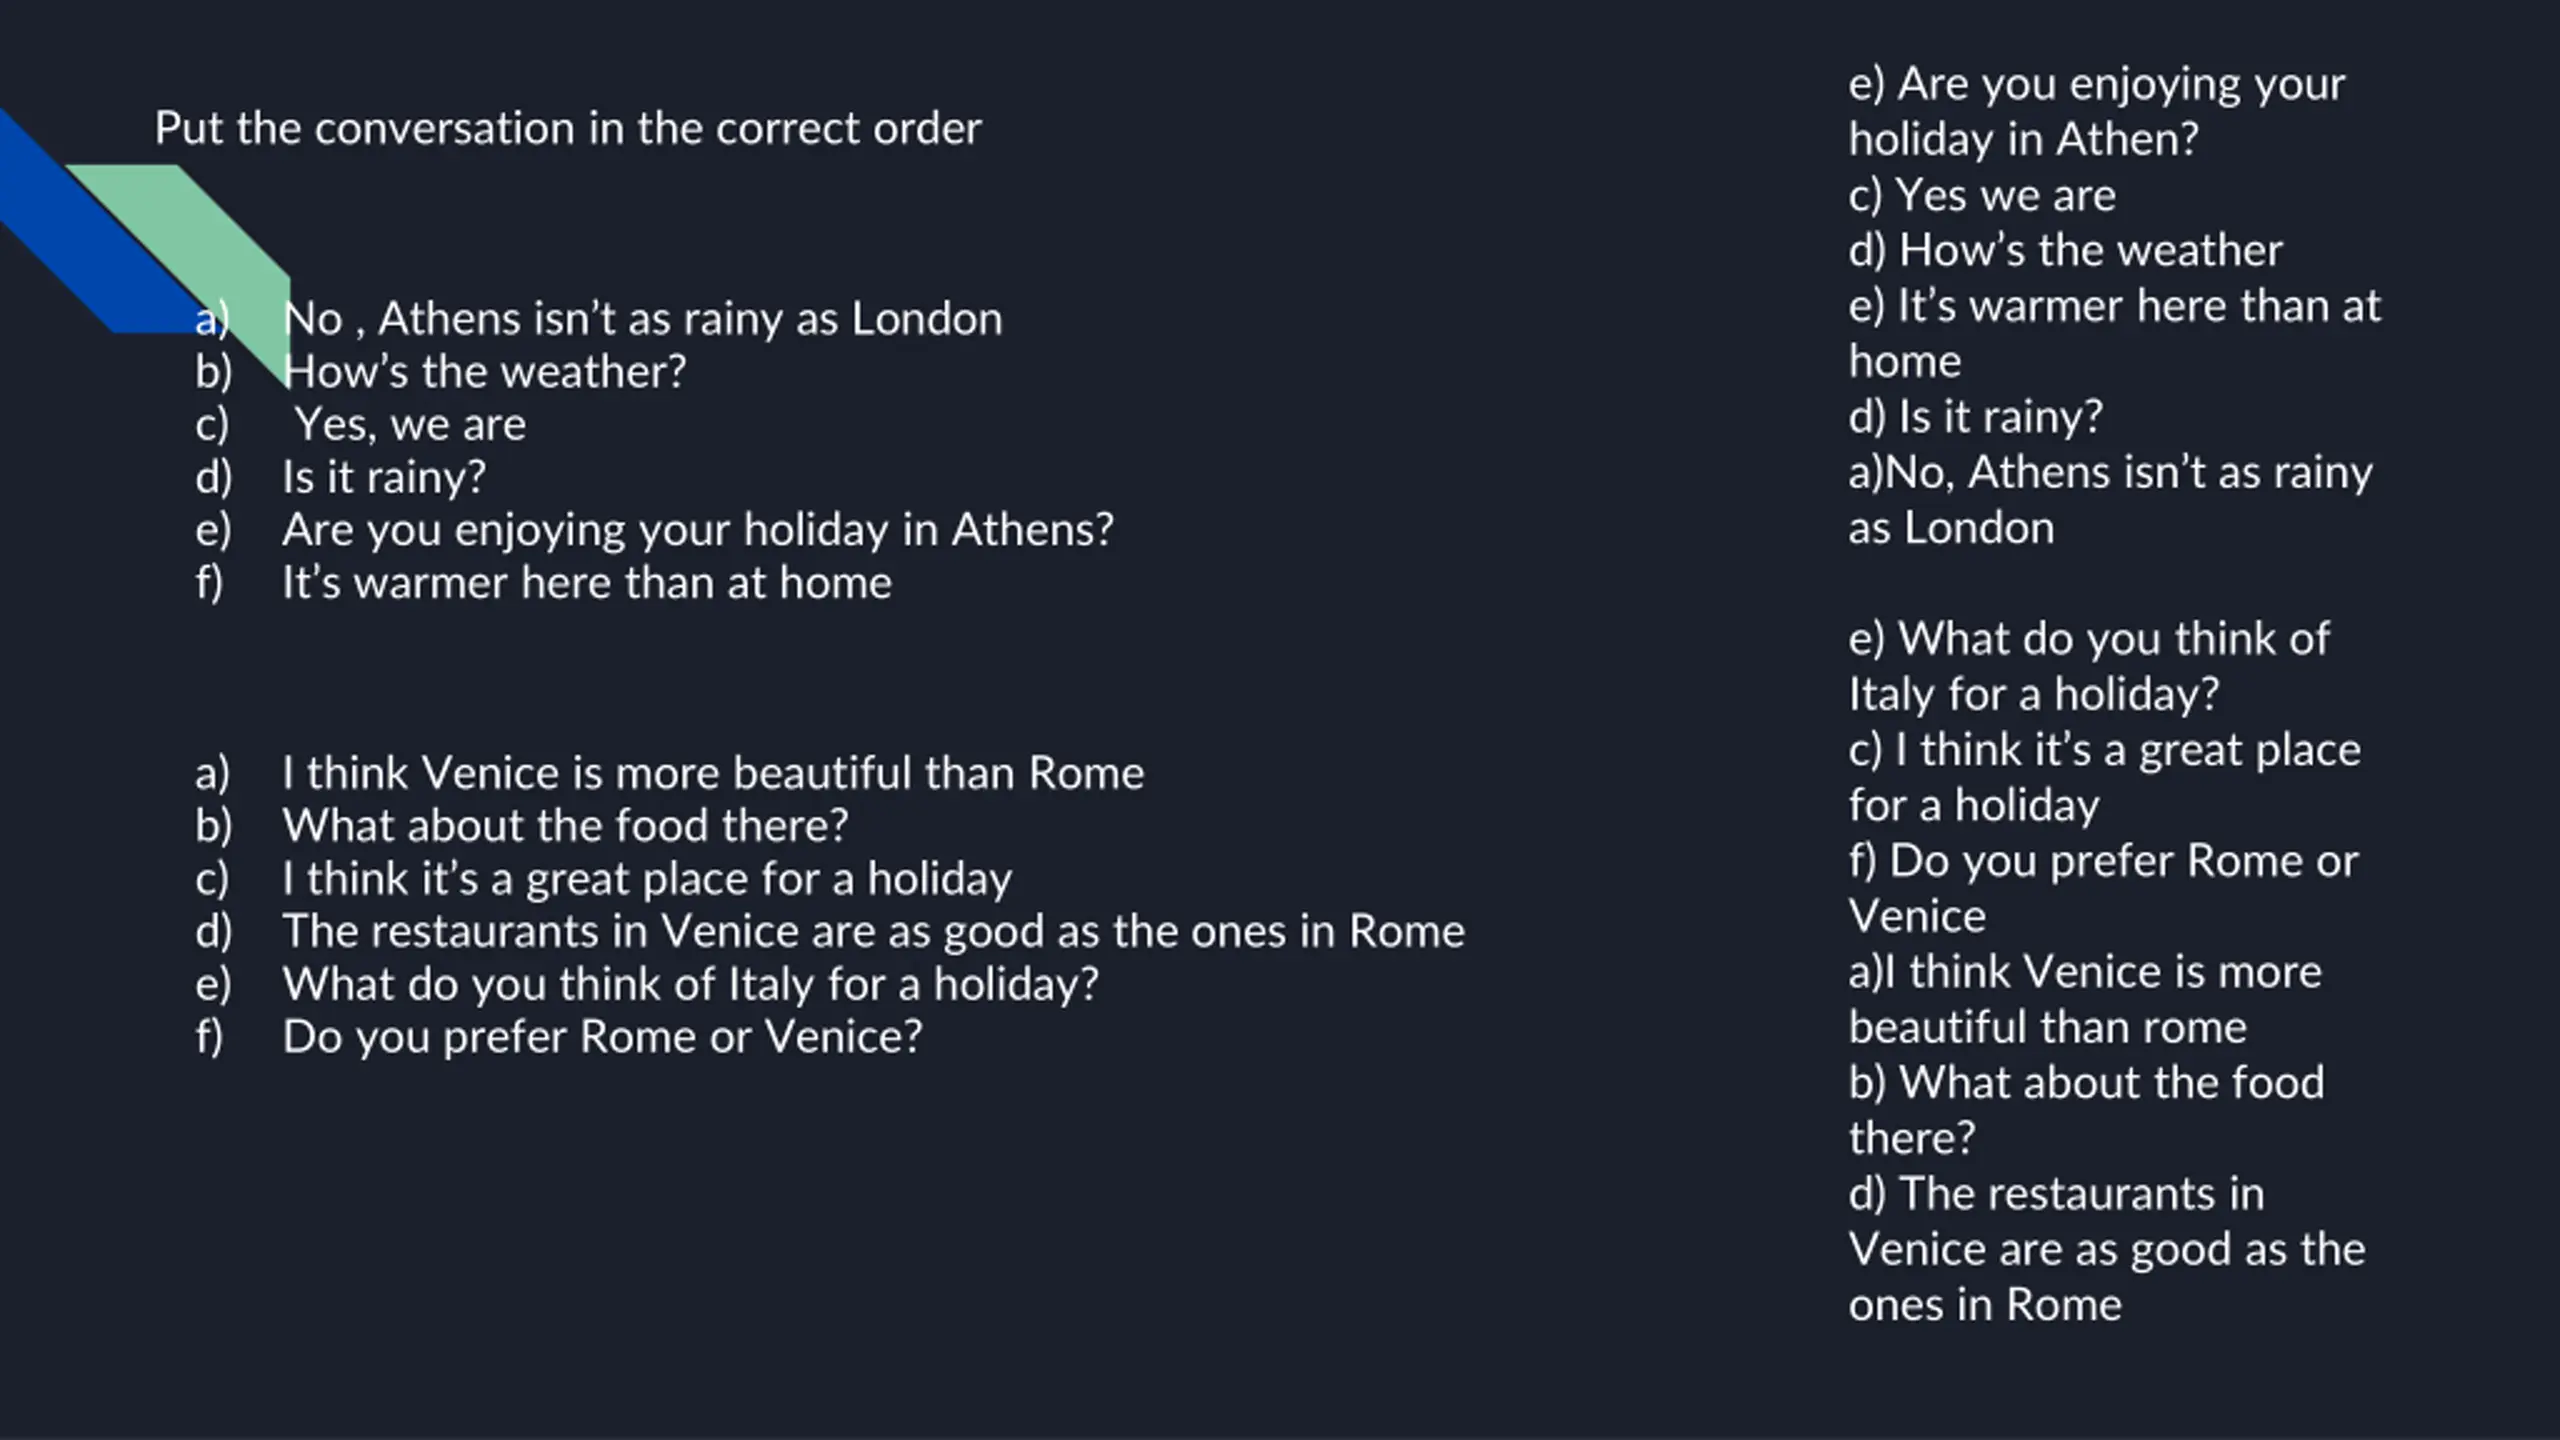Select single-line item "b) What about the food there?"
2560x1440 pixels.
pos(565,826)
